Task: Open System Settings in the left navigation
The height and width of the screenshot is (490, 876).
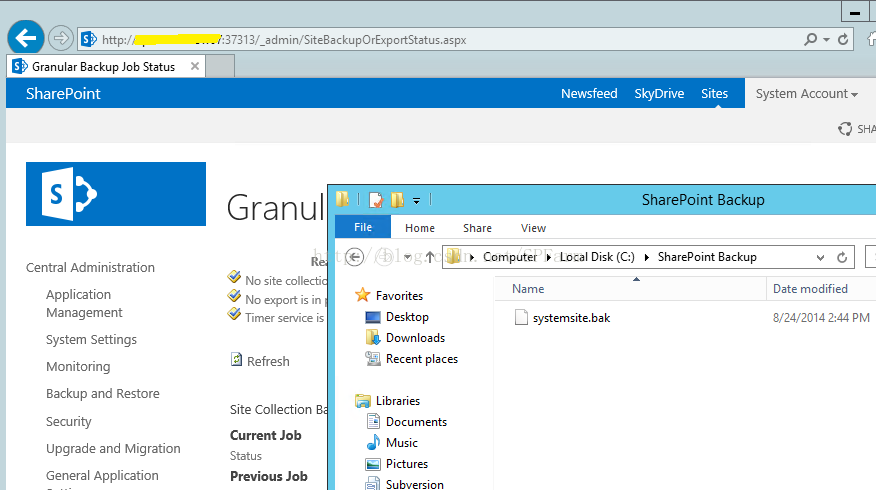Action: (x=91, y=340)
